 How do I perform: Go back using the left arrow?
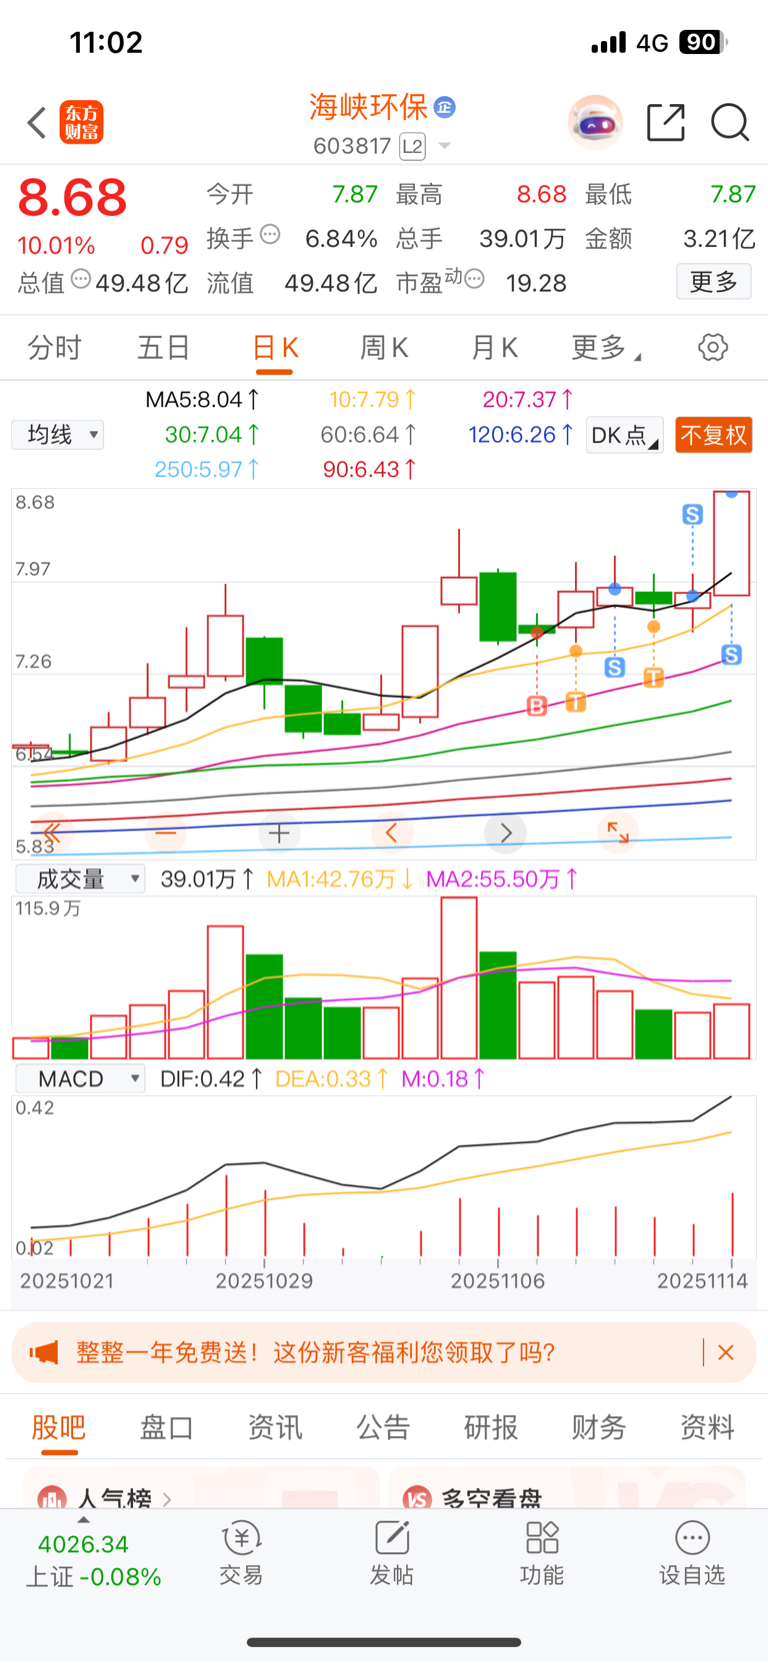[37, 123]
